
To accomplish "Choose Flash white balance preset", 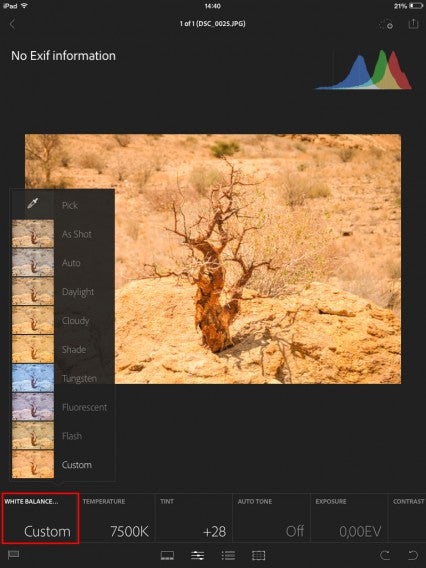I will (63, 435).
